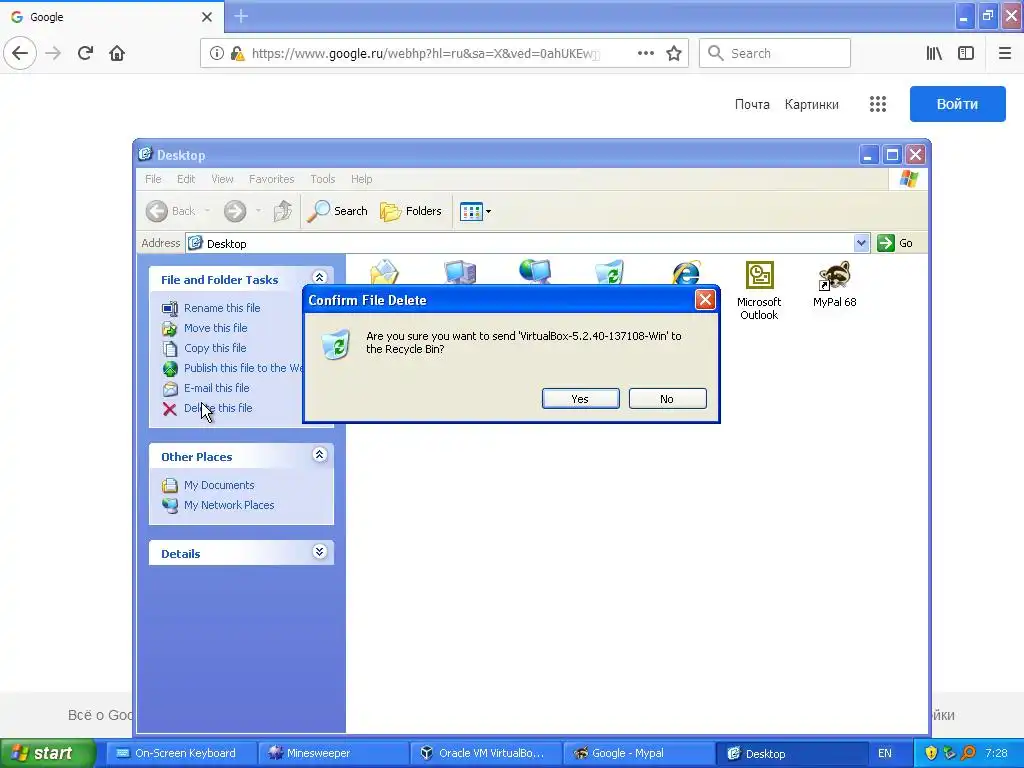Click the Recycle Bin icon in the dialog
Screen dimensions: 1024x768
[336, 344]
